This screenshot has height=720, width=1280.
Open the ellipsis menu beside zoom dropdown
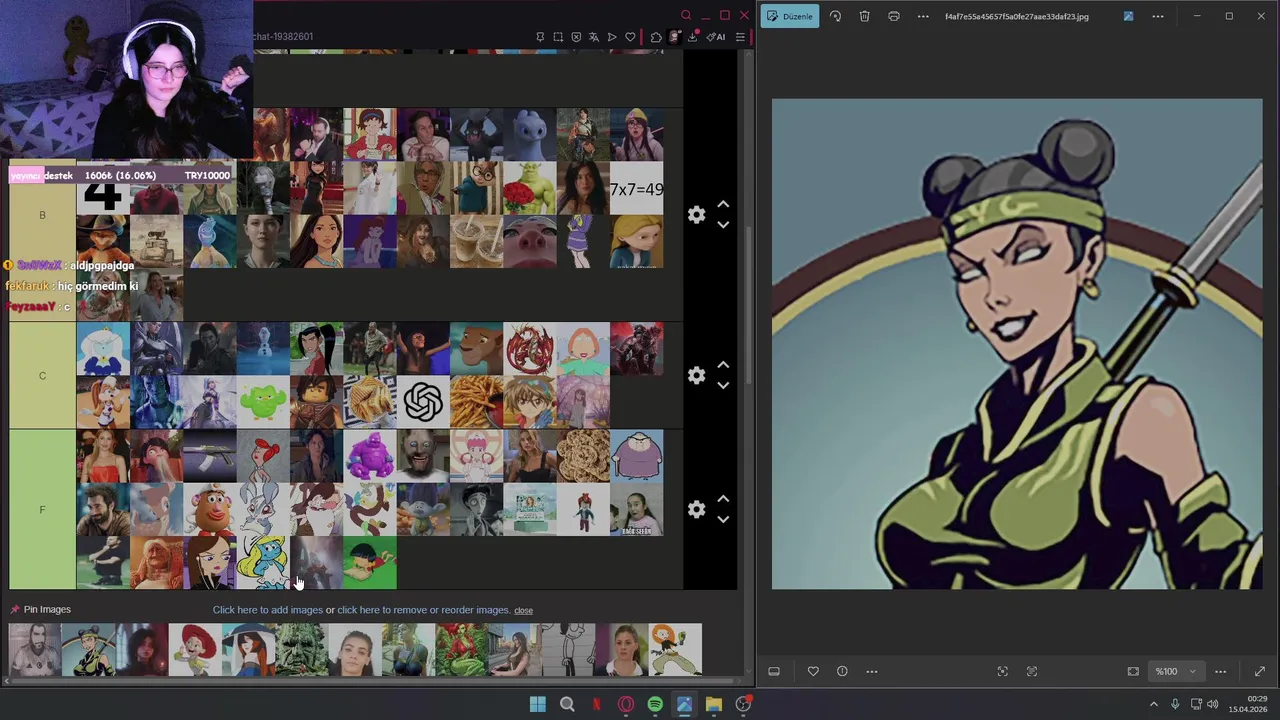tap(1220, 671)
